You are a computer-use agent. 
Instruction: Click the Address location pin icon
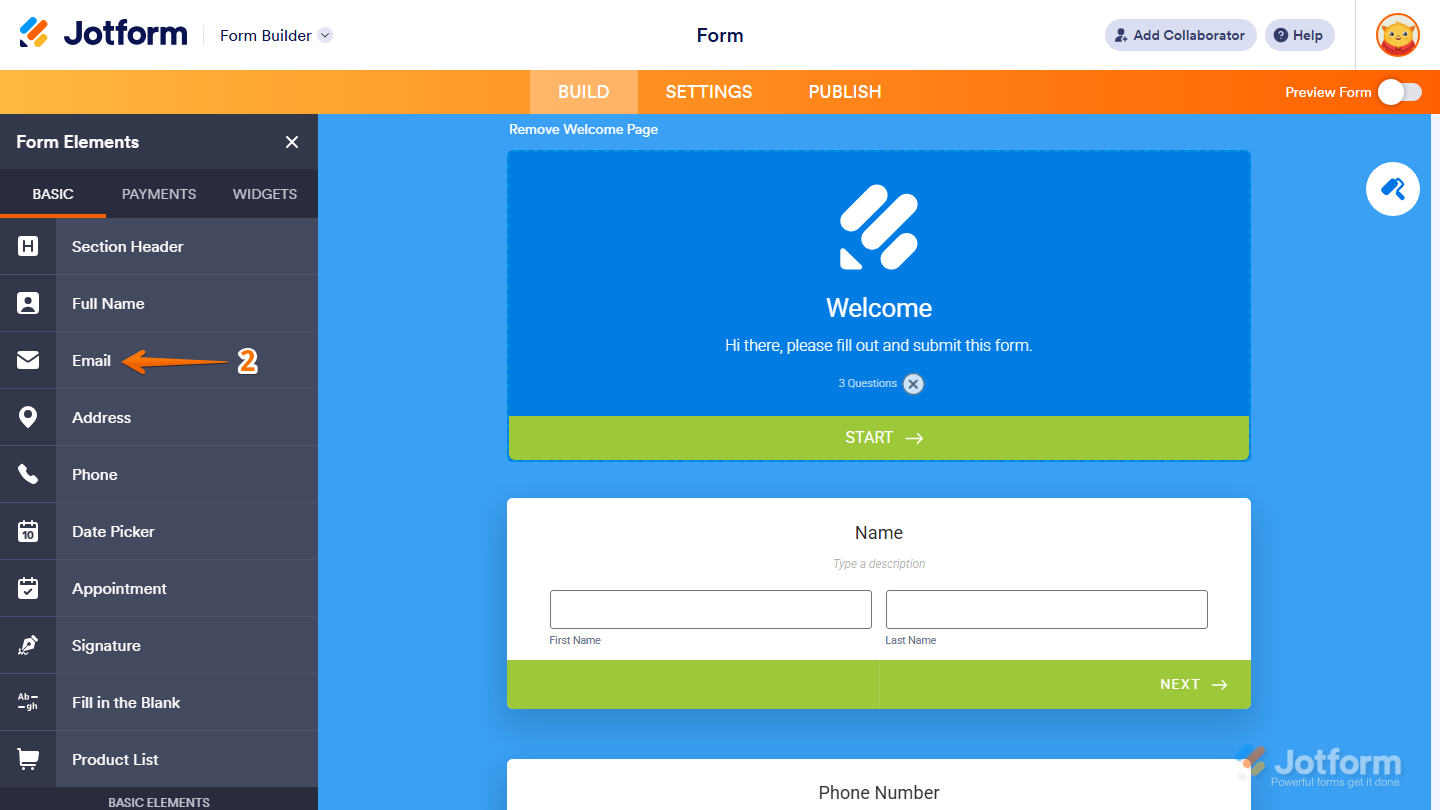pyautogui.click(x=28, y=417)
